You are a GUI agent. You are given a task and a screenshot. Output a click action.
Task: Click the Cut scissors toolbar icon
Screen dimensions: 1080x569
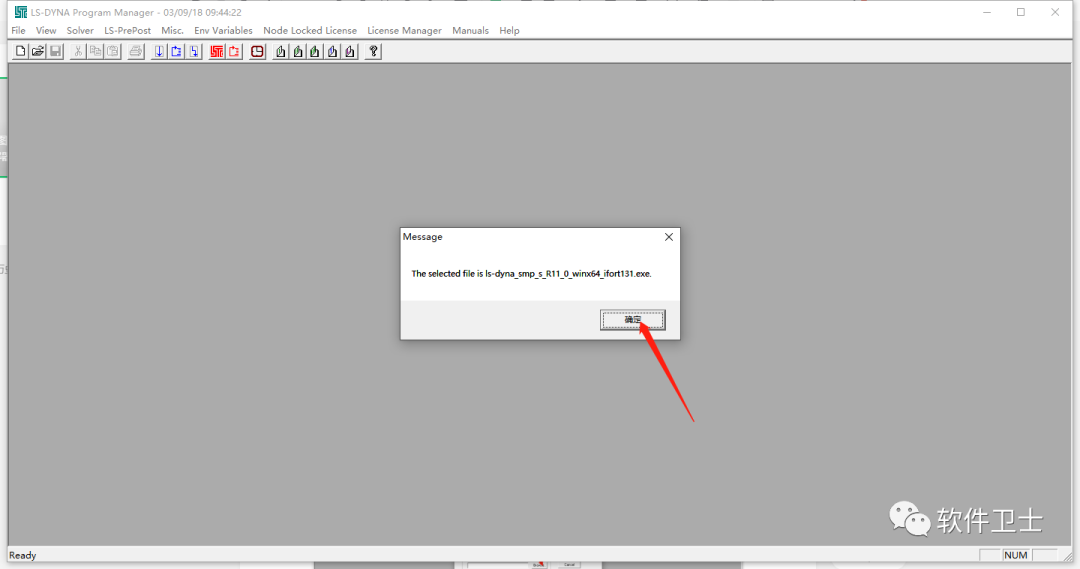(78, 51)
